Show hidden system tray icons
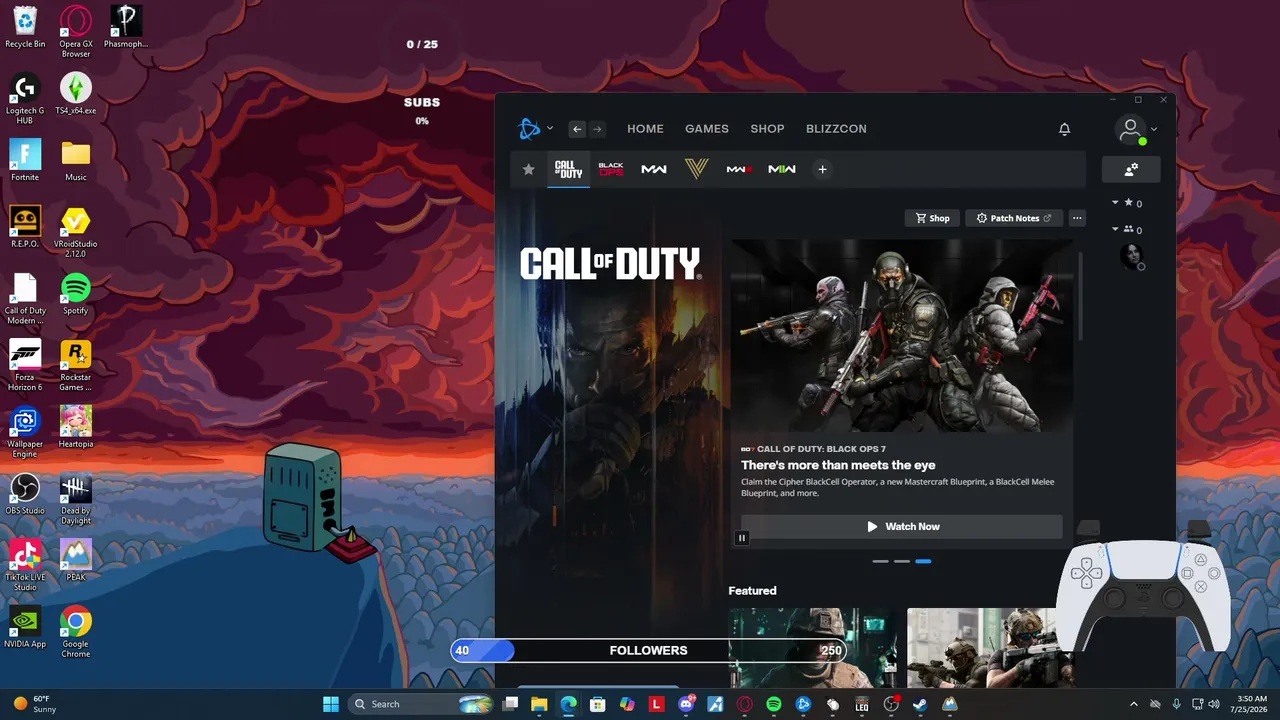Screen dimensions: 1280x720 (x=1133, y=704)
